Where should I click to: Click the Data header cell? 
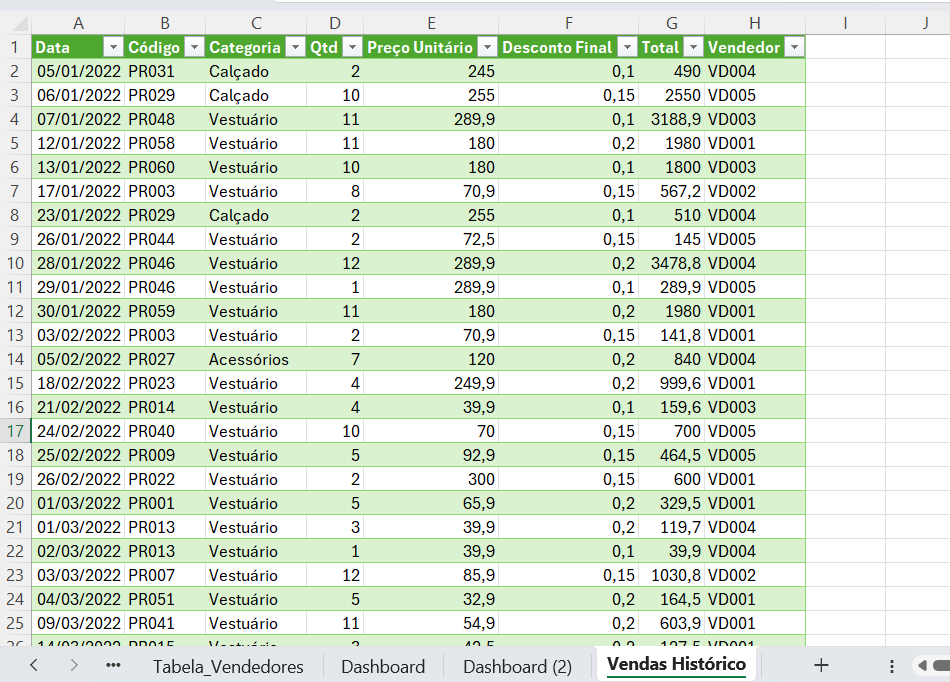pos(78,47)
